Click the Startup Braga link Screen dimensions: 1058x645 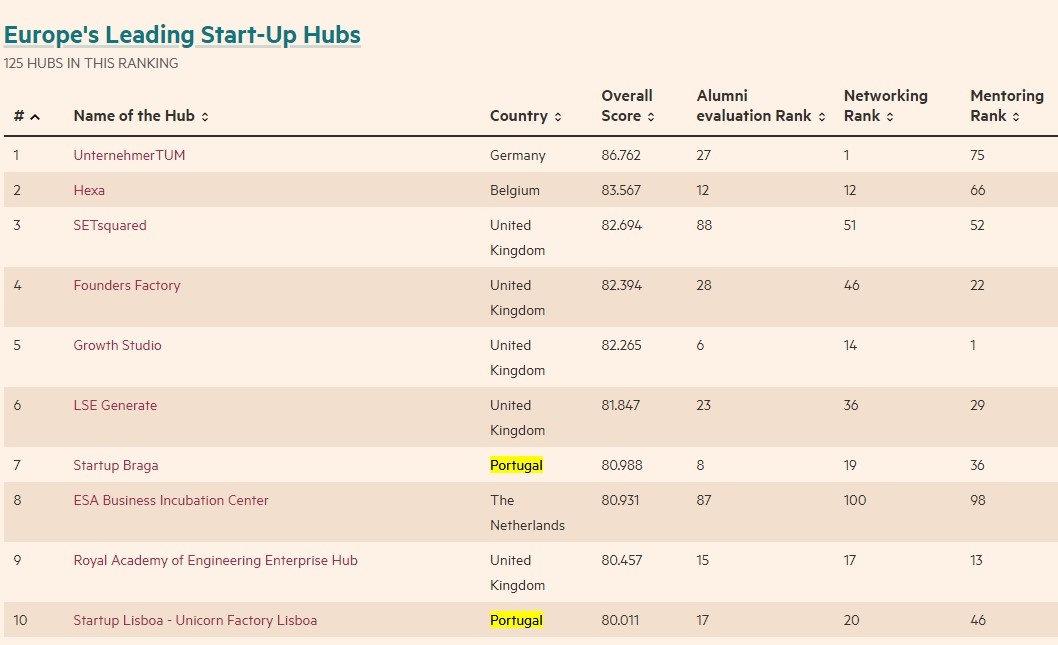coord(116,465)
